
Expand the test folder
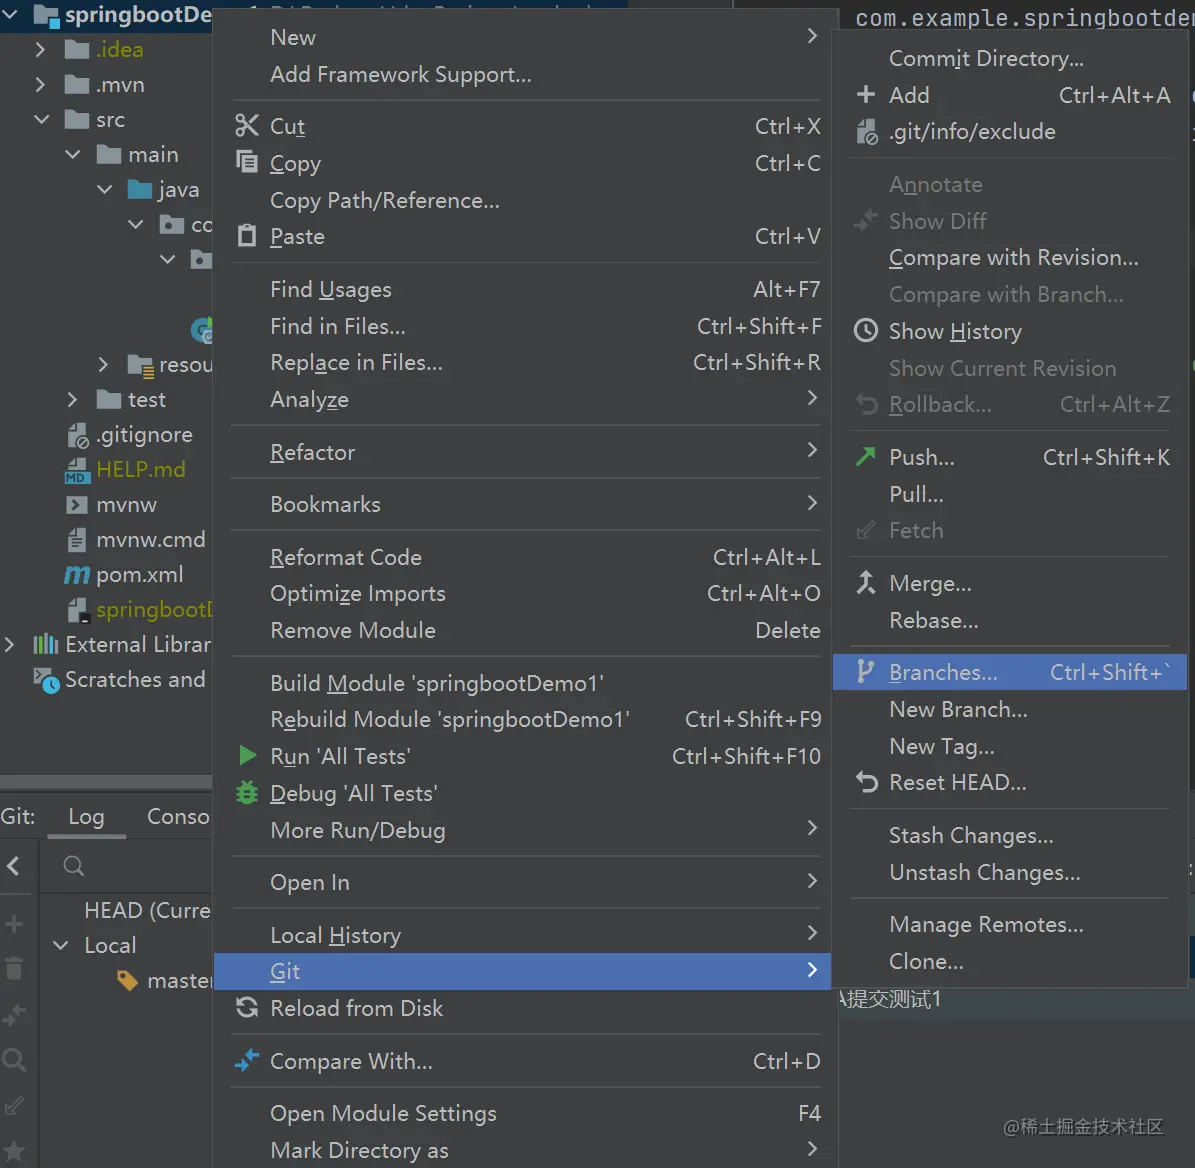pos(72,399)
